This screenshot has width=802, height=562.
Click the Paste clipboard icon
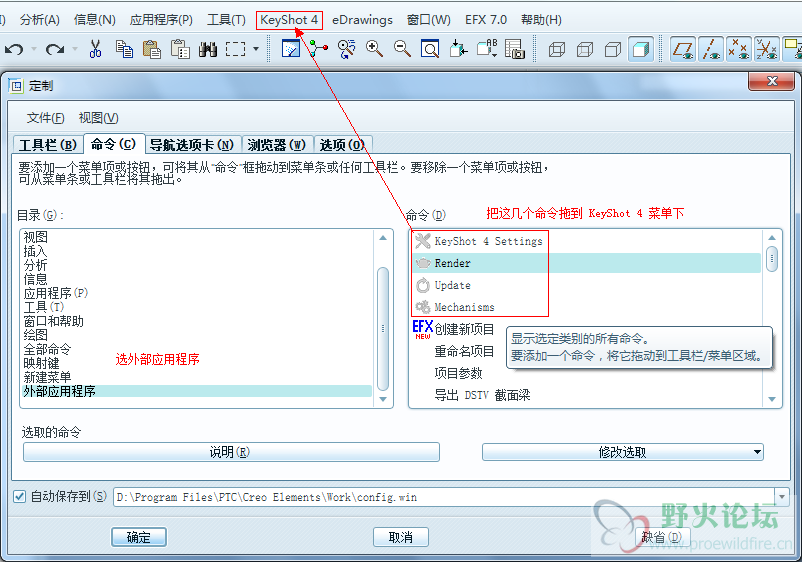151,49
